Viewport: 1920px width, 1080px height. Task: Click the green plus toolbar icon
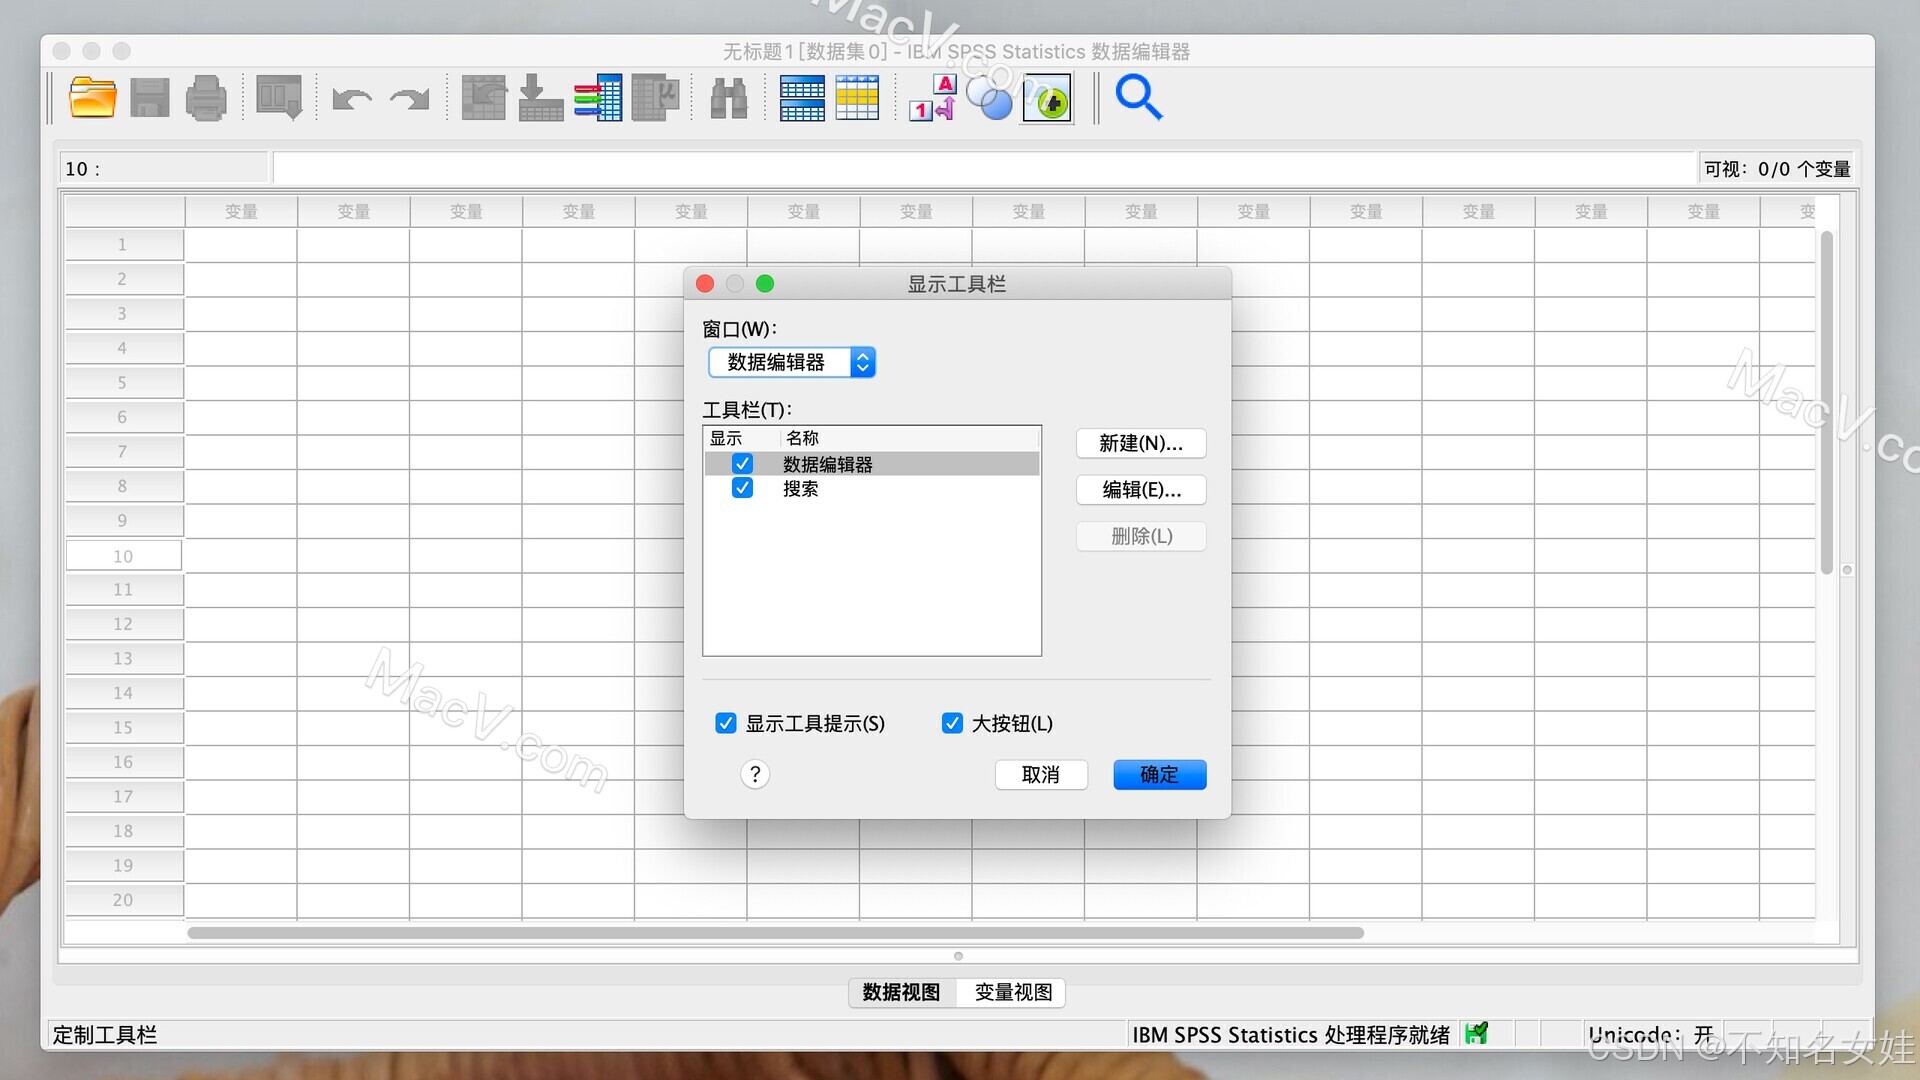pos(1047,100)
